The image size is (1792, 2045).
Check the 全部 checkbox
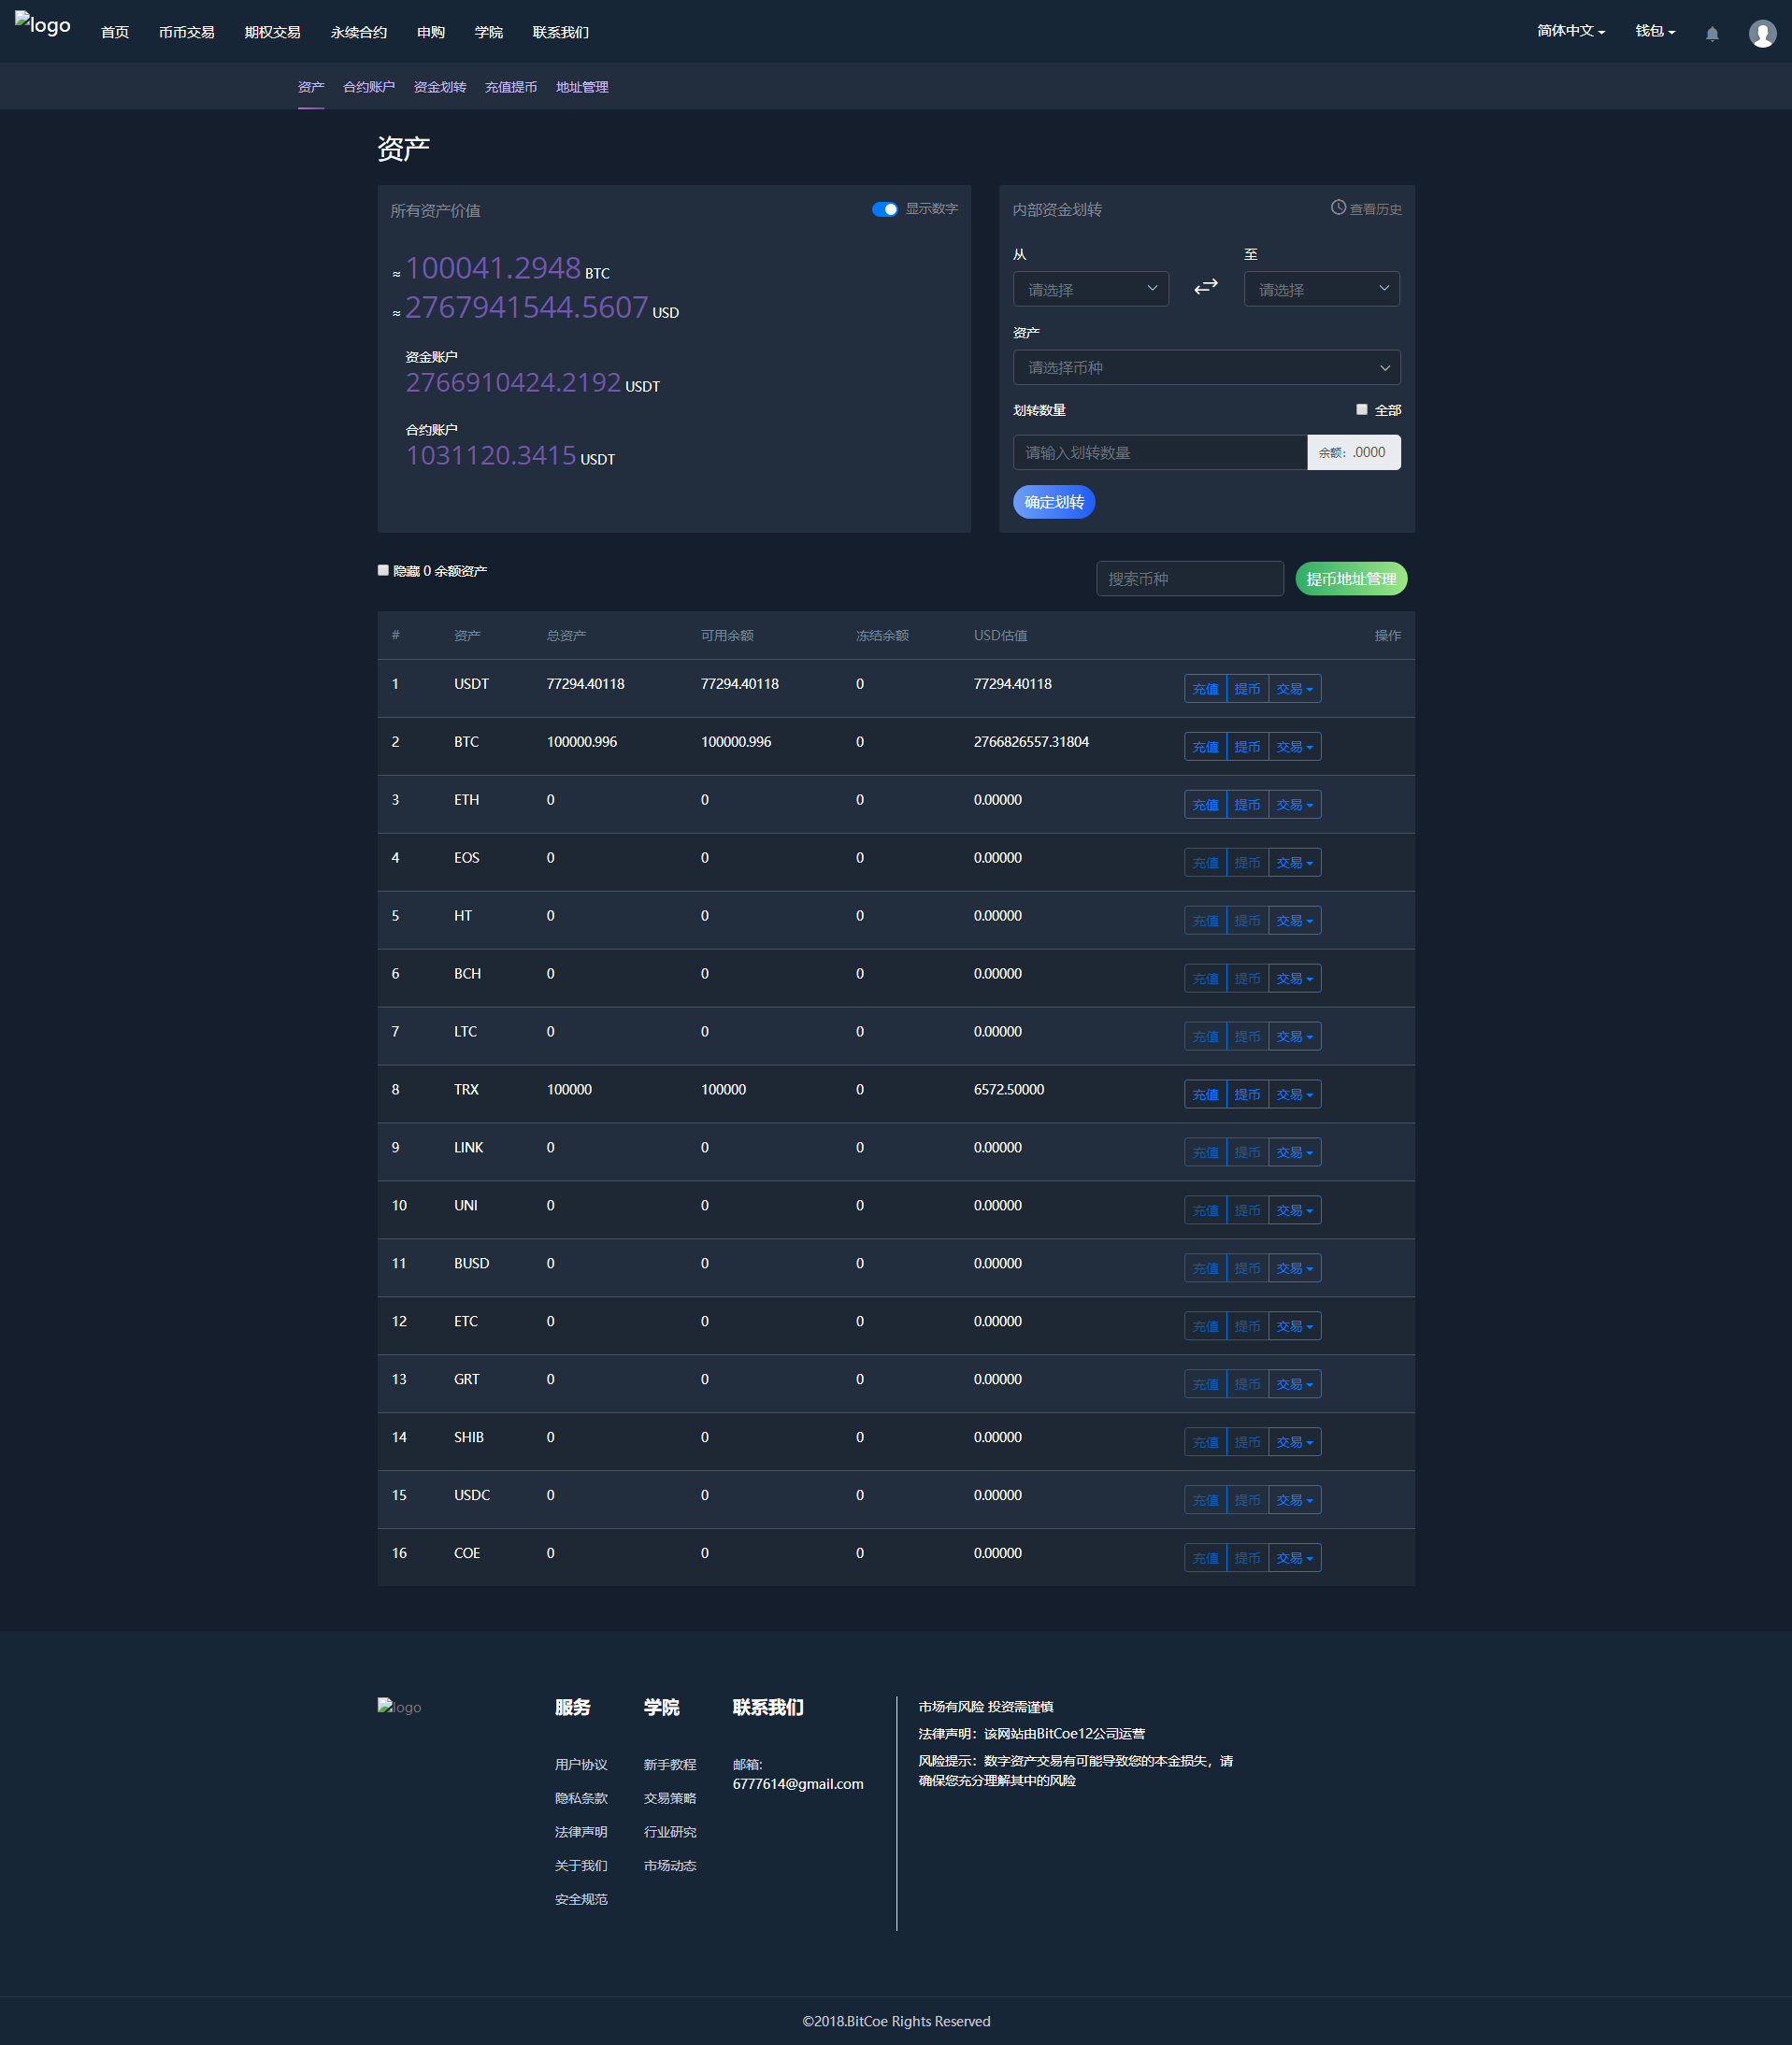(x=1361, y=410)
